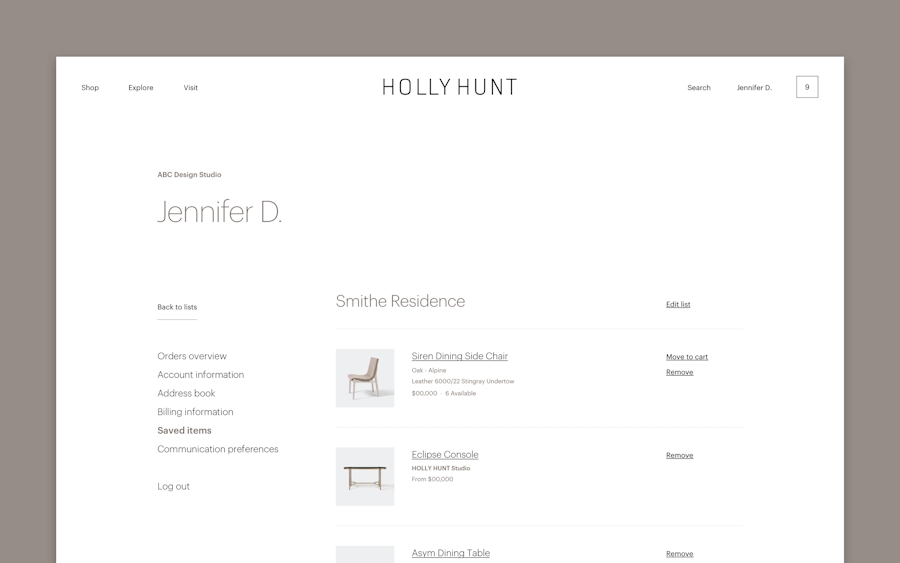Open the Jennifer D. account link in header
Screen dimensions: 900x563
pos(754,88)
